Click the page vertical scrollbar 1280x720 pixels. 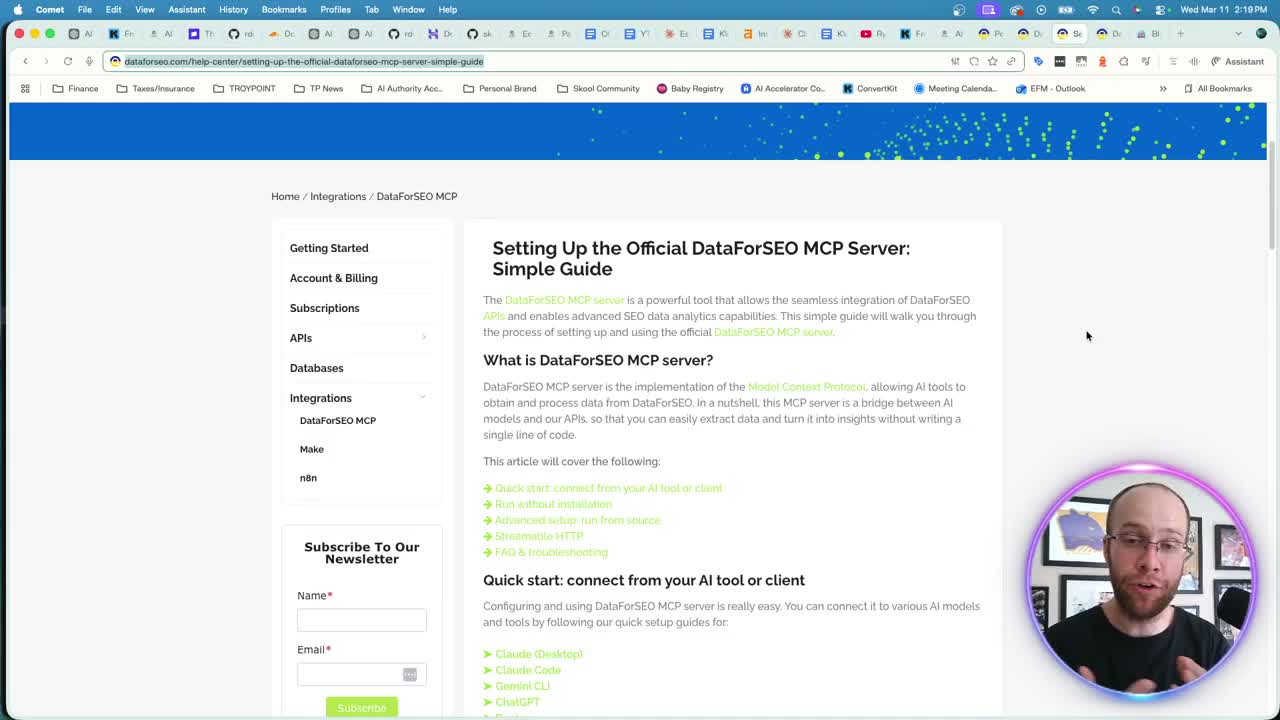(1272, 195)
